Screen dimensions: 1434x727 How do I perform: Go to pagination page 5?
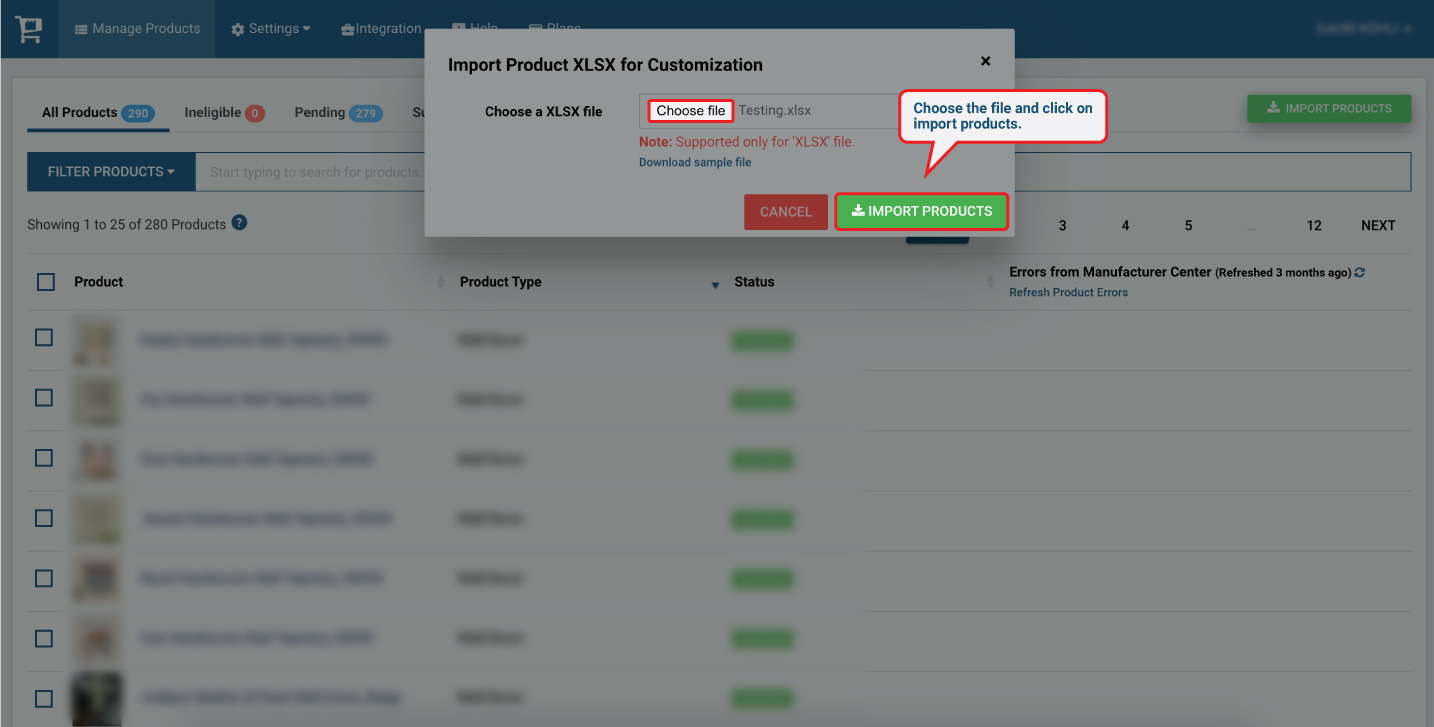(1188, 225)
